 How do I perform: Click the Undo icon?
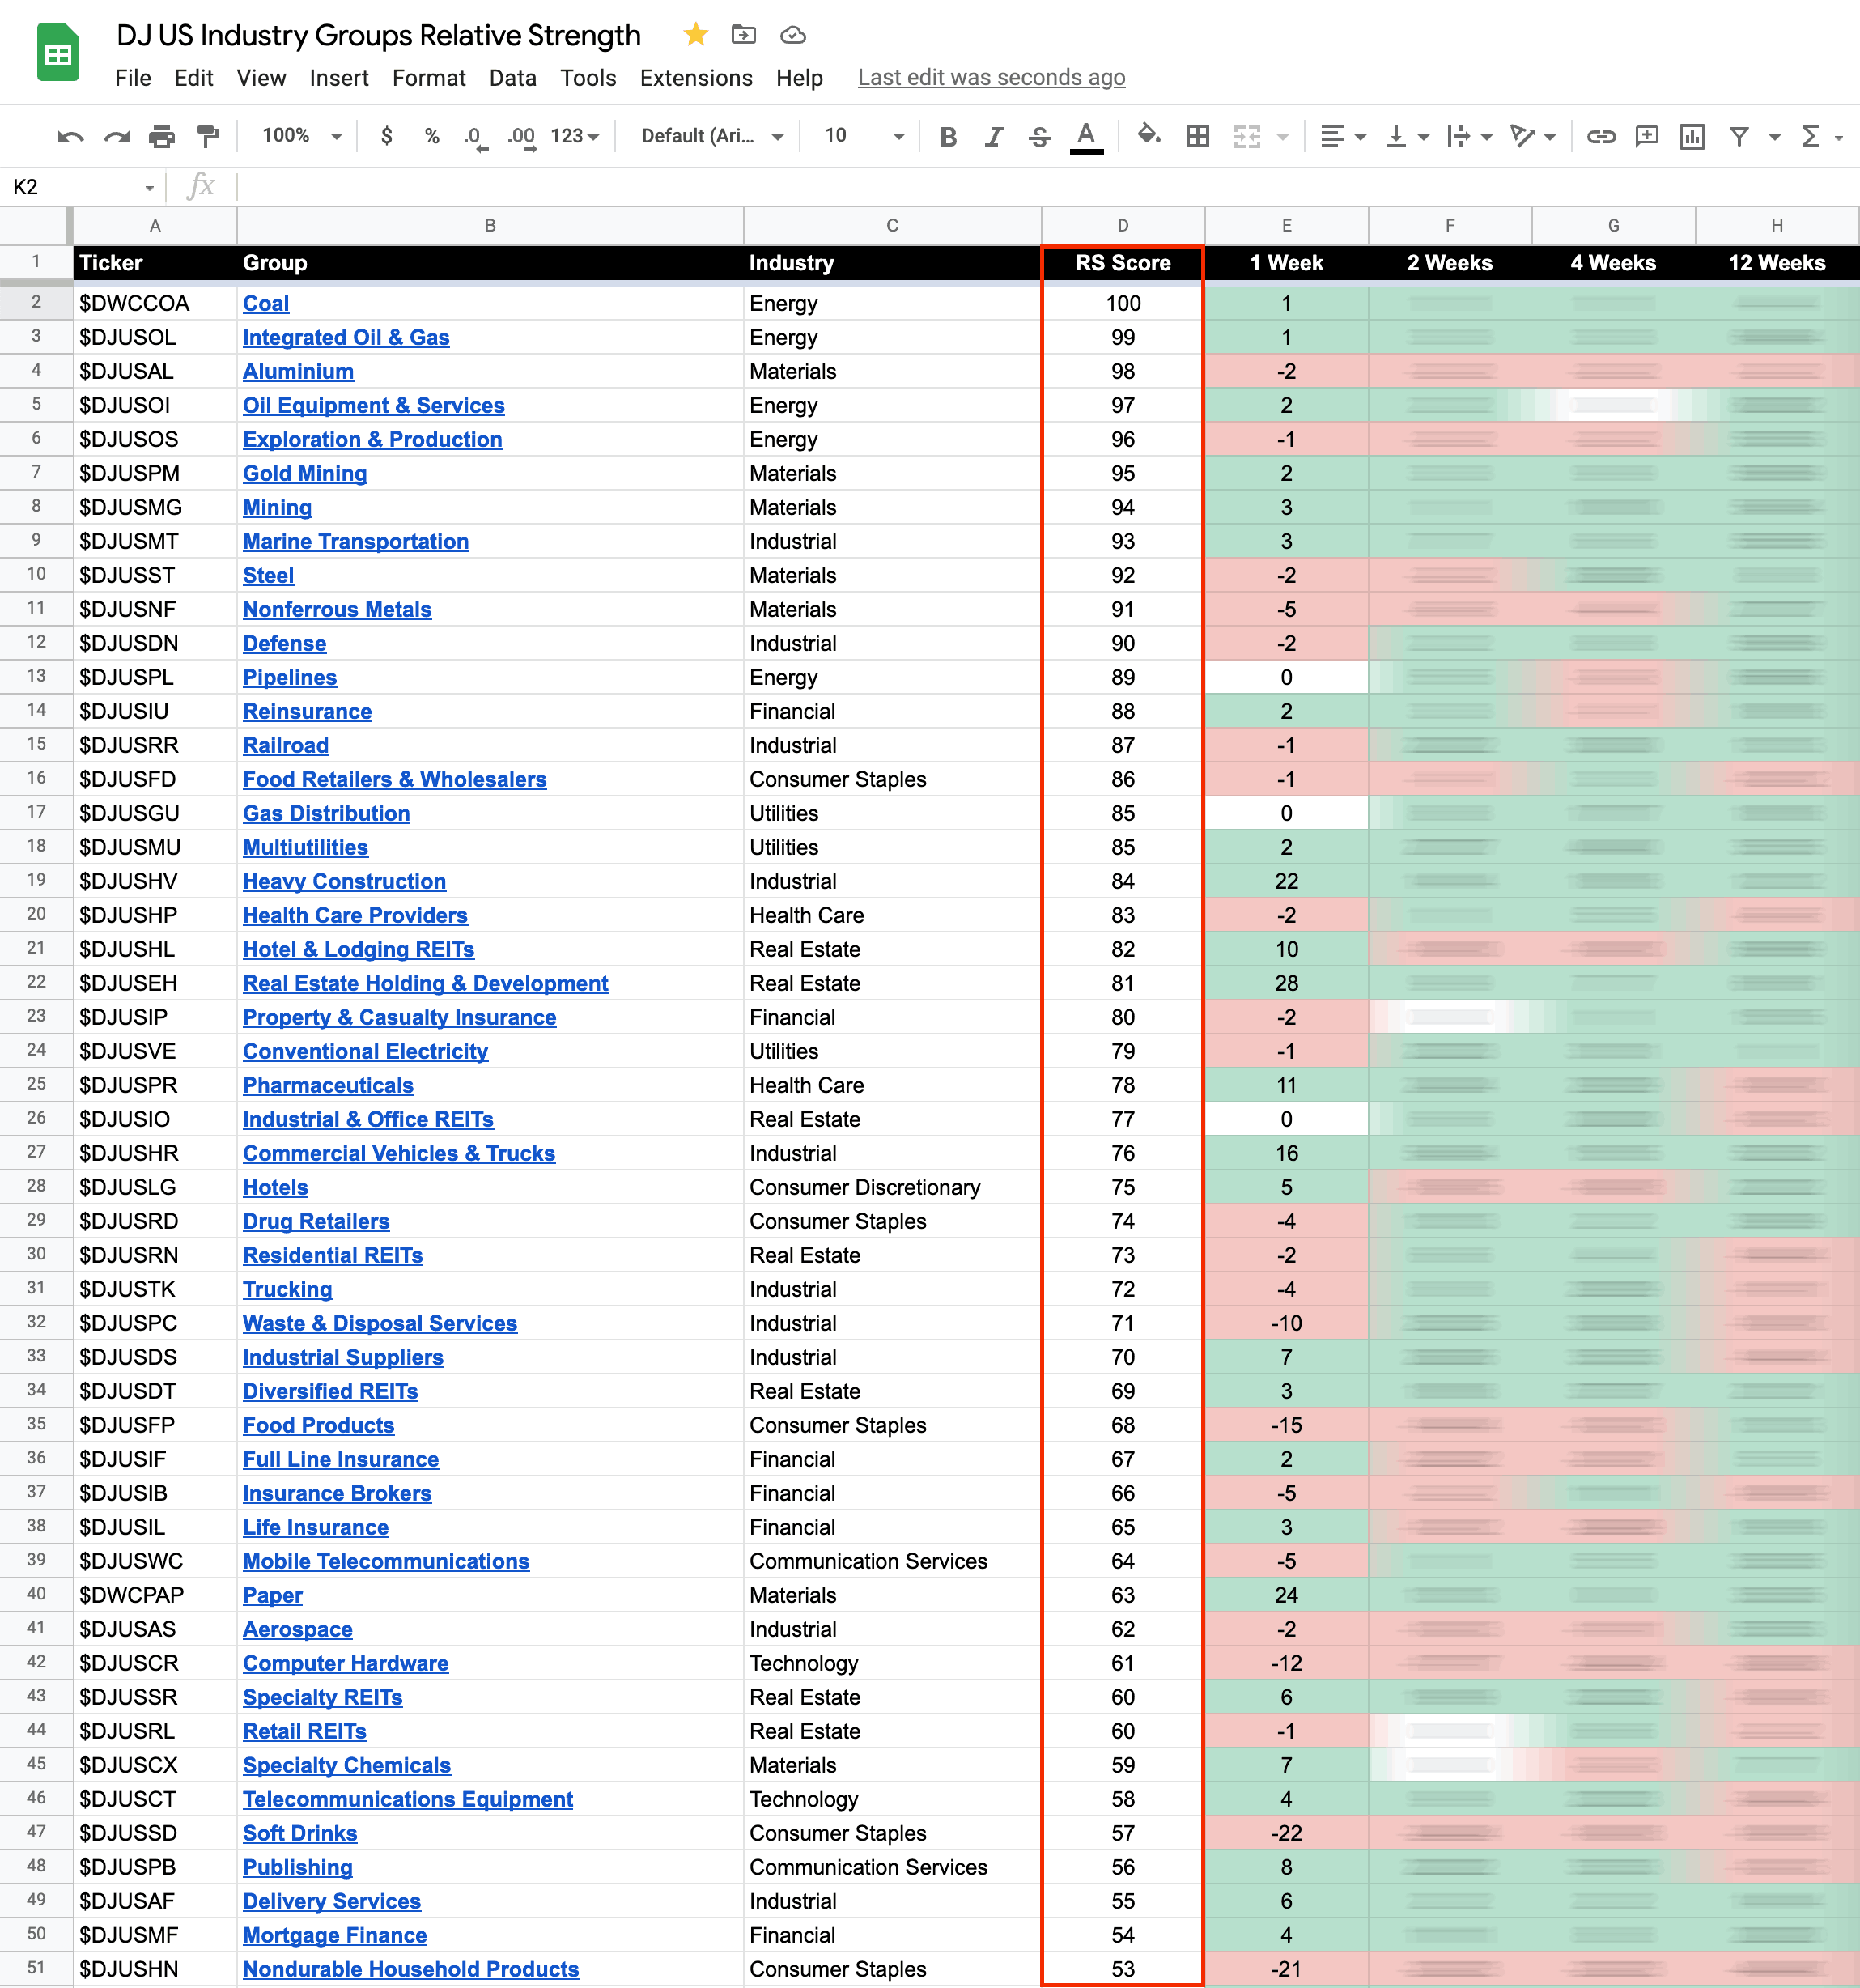click(x=70, y=136)
